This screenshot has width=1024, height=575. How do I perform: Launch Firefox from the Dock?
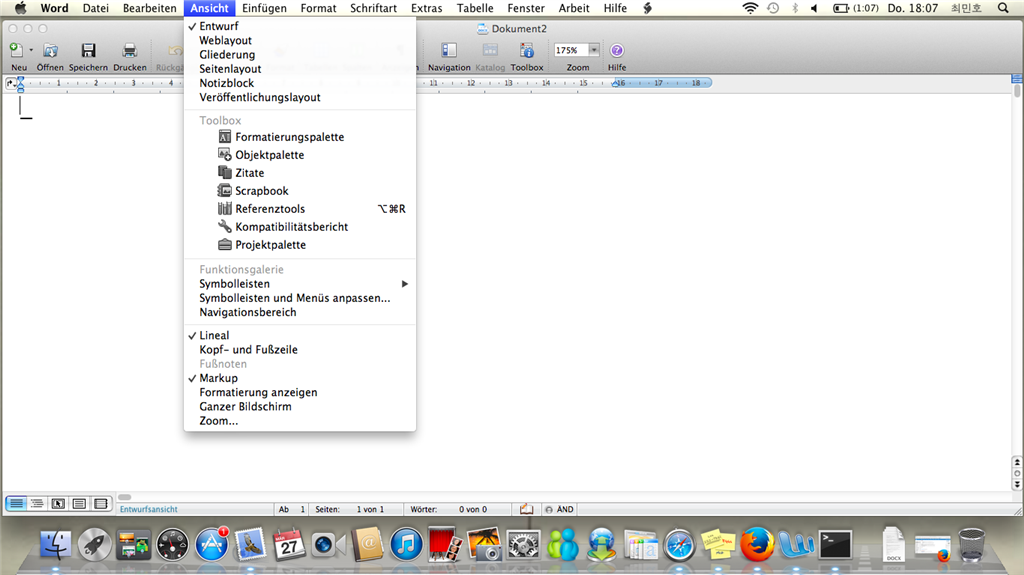757,544
